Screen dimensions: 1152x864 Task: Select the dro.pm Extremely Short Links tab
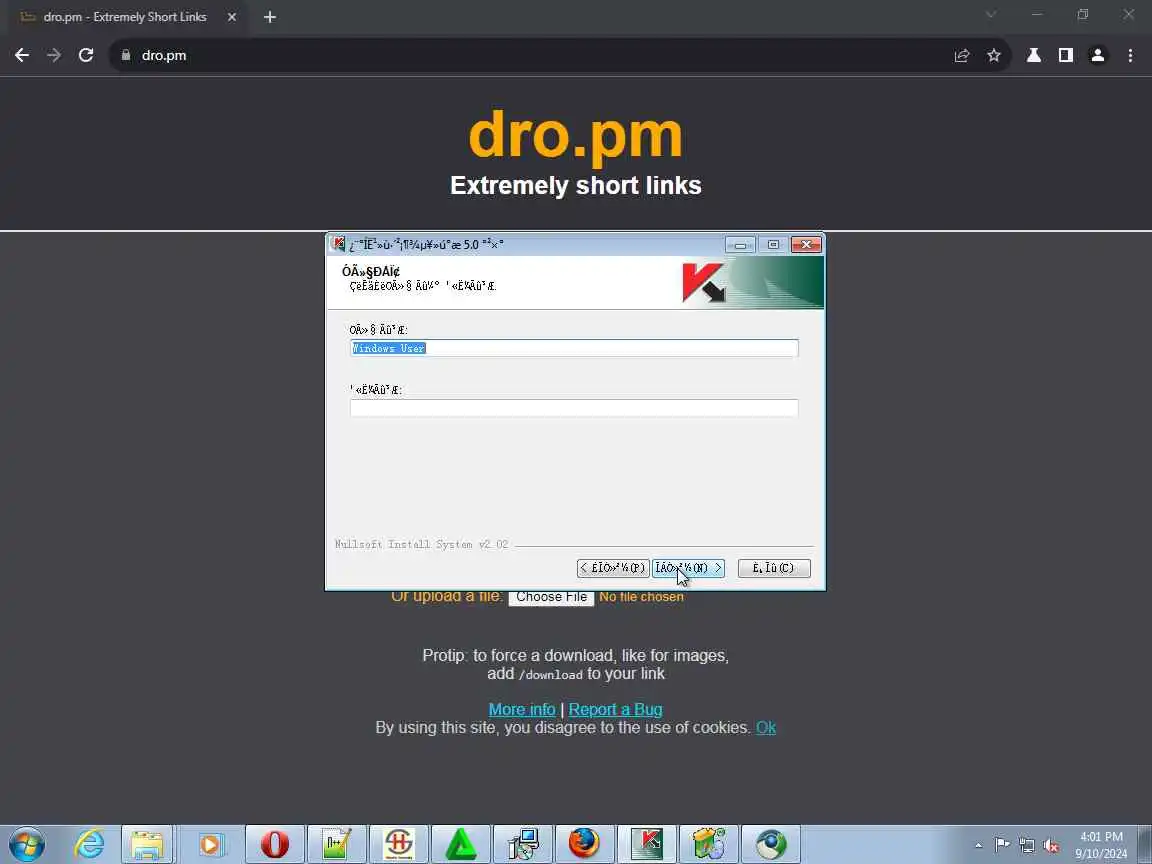(126, 17)
